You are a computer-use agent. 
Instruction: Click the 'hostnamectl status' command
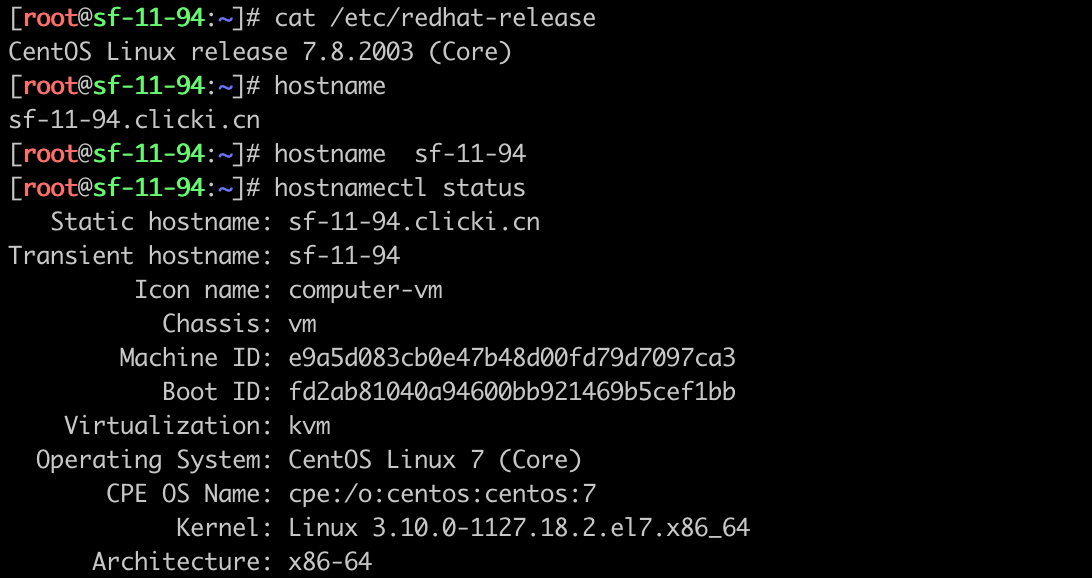click(x=400, y=188)
